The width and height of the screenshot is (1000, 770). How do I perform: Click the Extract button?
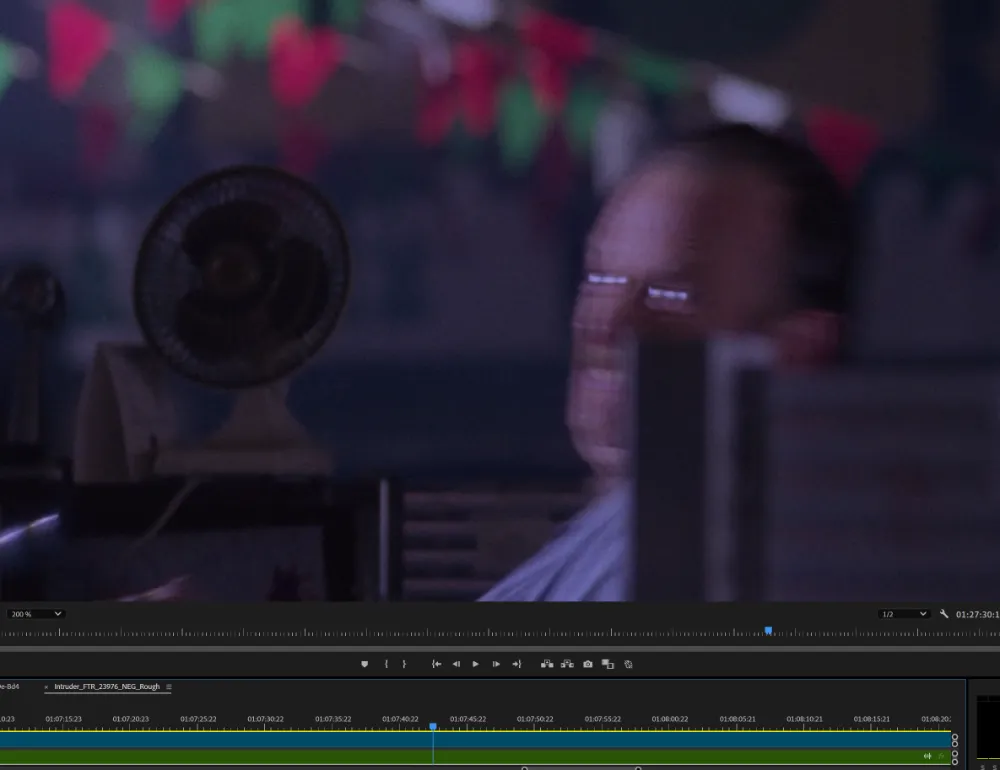click(x=567, y=664)
